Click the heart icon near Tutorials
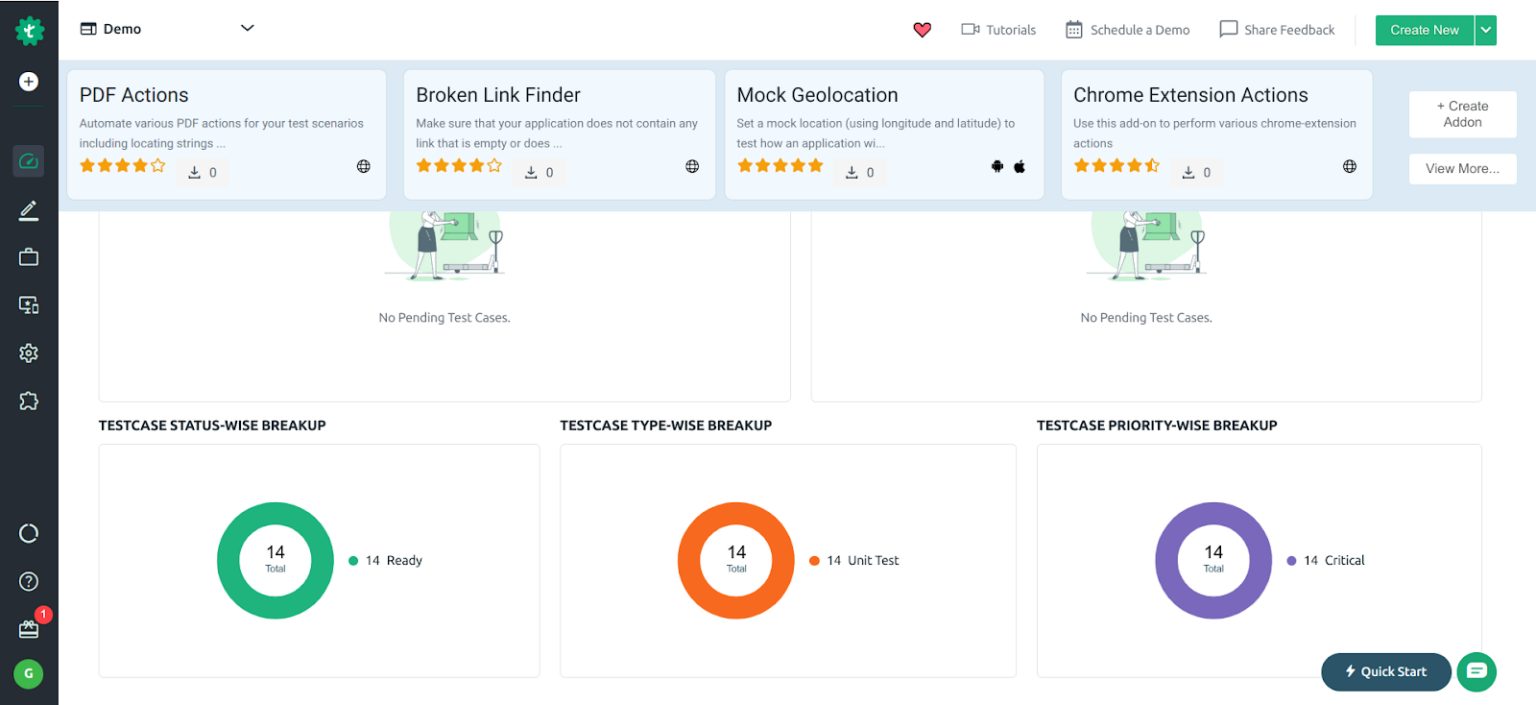 [x=921, y=30]
